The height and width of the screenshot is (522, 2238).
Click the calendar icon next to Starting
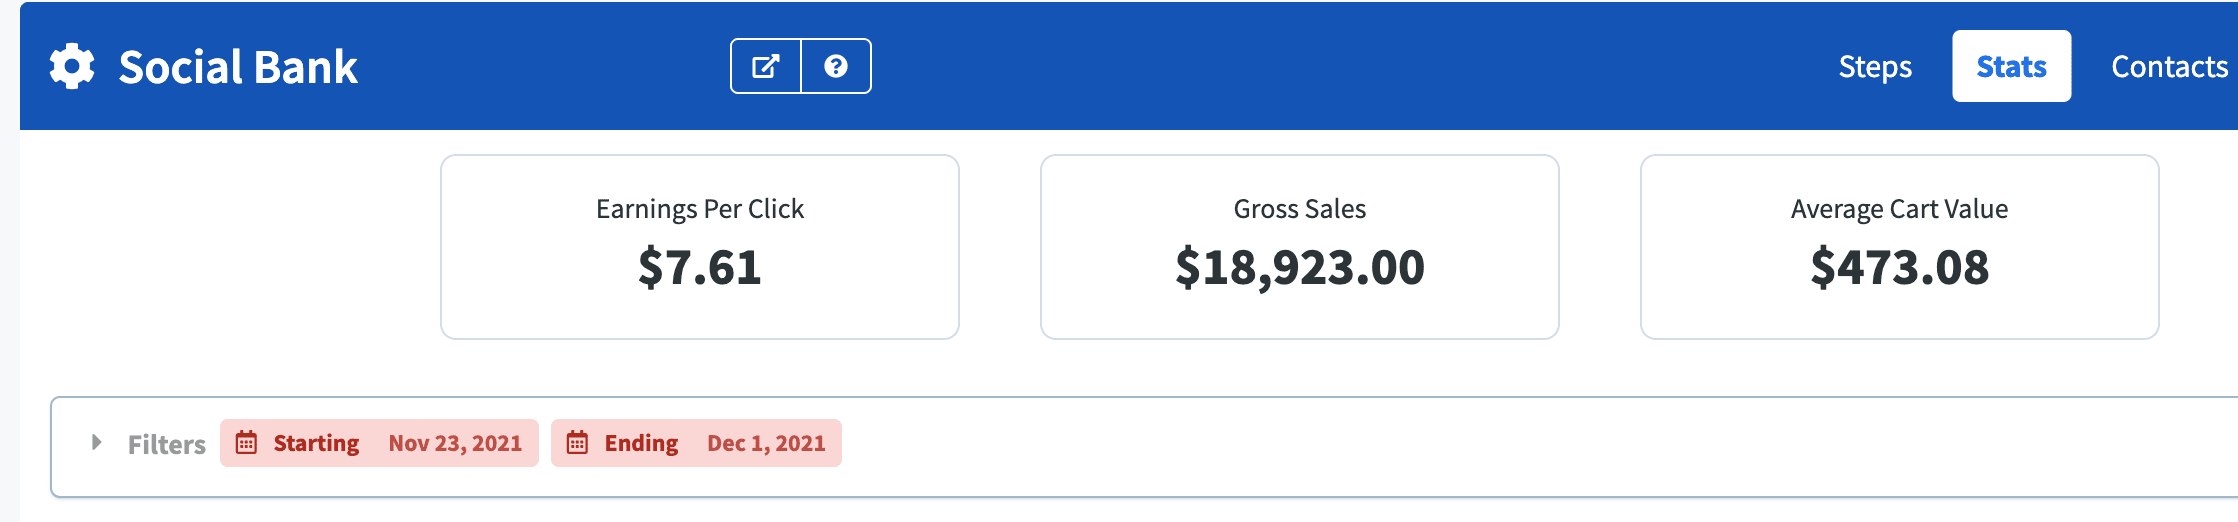click(246, 443)
